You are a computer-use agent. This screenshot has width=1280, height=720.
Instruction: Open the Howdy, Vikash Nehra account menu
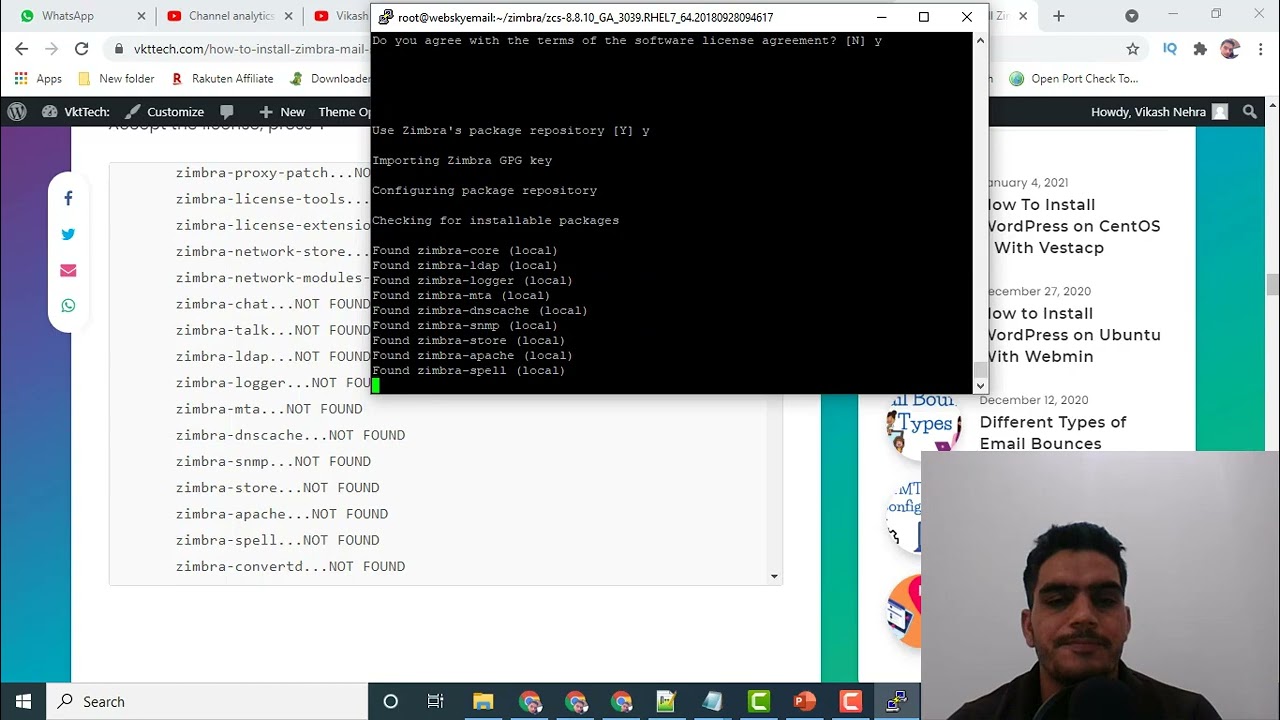click(x=1159, y=112)
